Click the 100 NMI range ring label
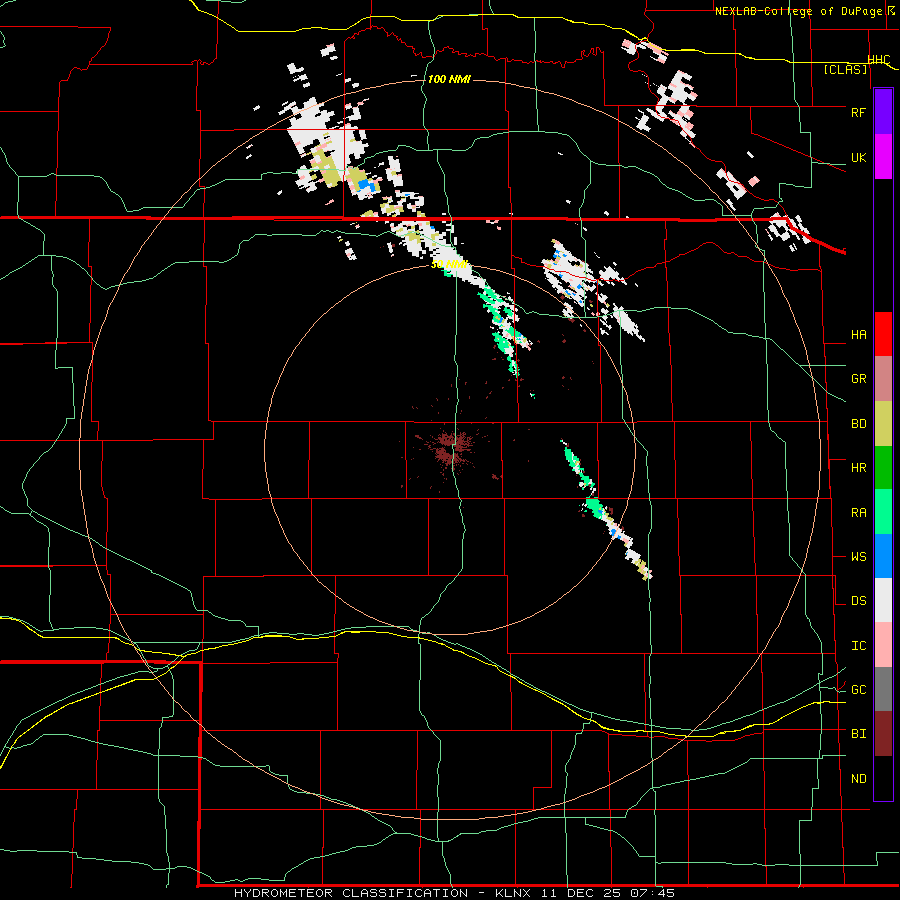Viewport: 900px width, 900px height. 449,79
